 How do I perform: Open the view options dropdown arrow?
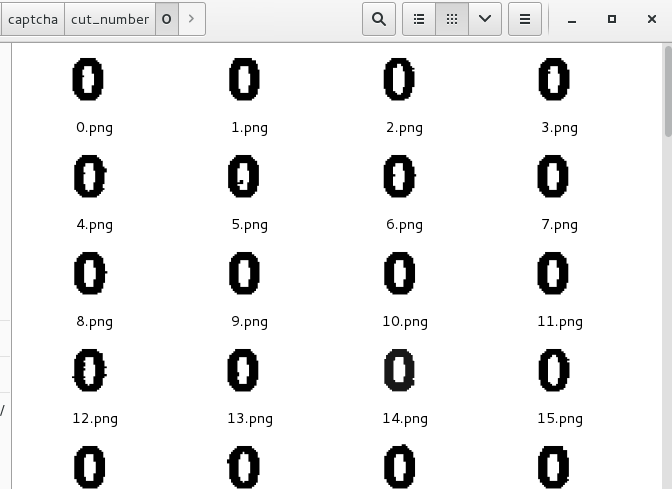click(485, 19)
